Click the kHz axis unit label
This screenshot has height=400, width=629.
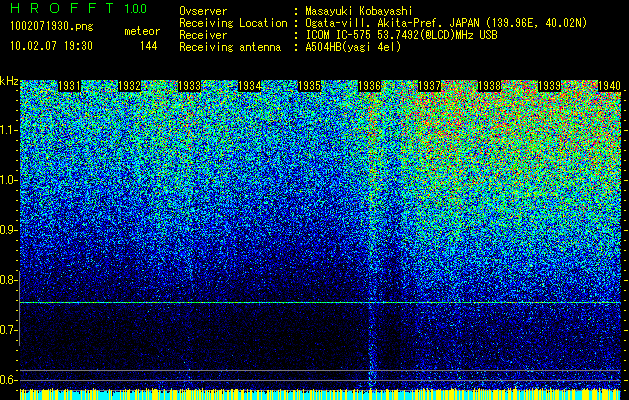9,81
